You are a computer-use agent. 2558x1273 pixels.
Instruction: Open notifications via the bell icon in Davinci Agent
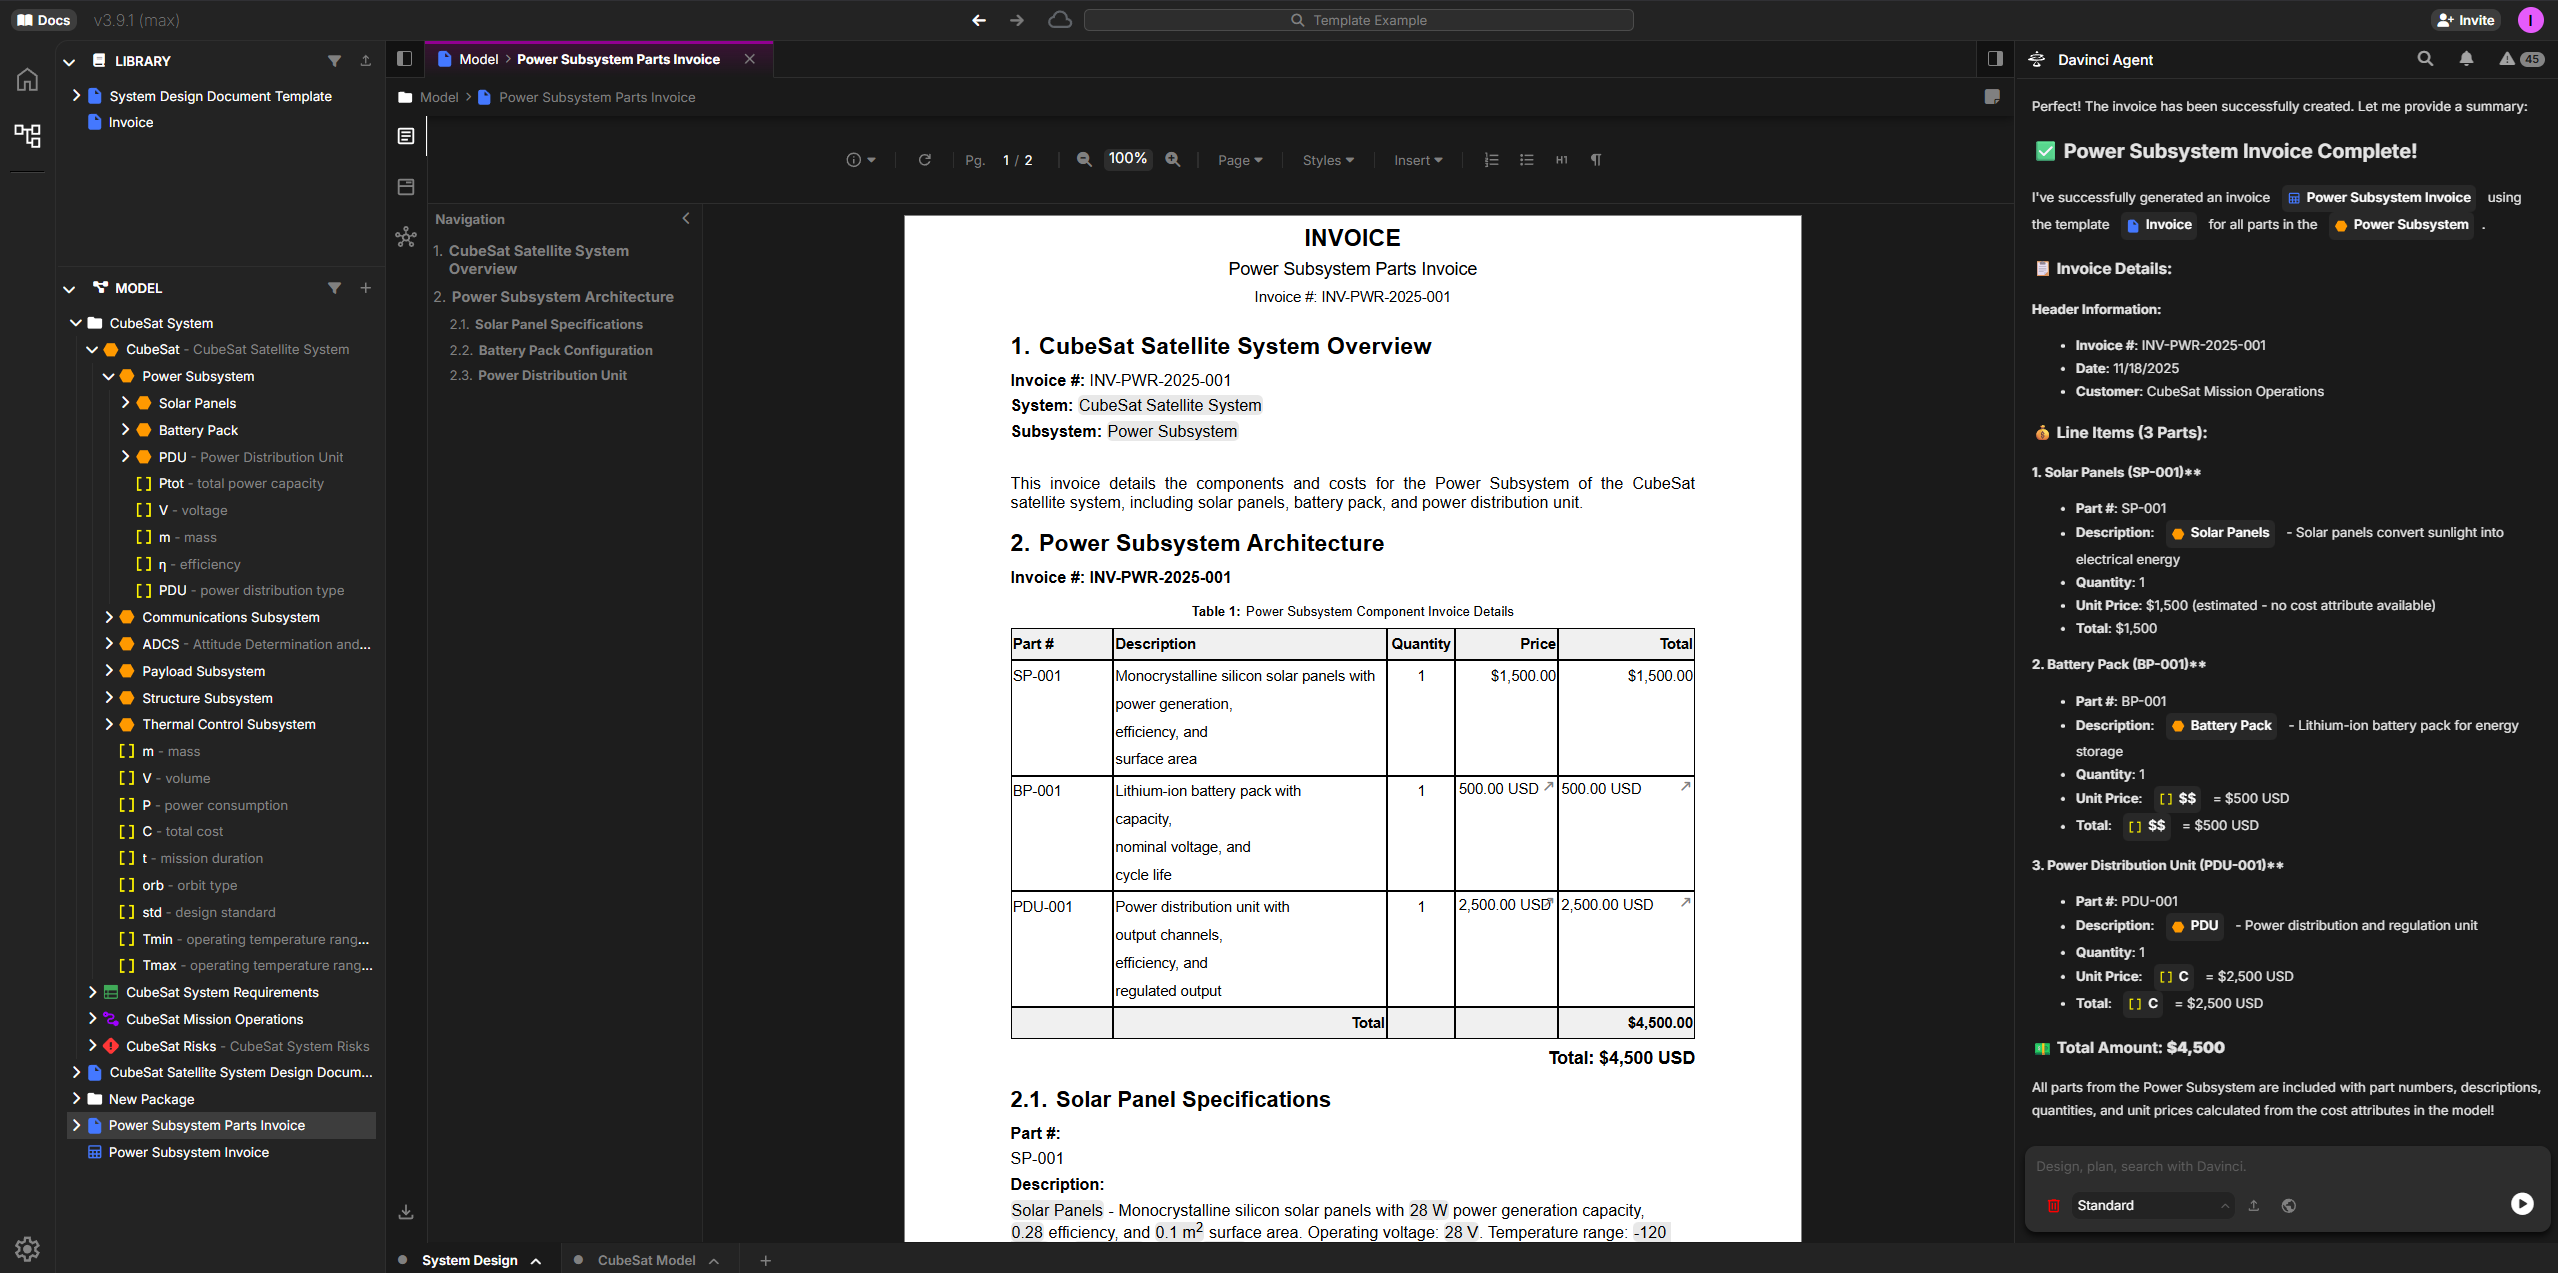[2466, 59]
